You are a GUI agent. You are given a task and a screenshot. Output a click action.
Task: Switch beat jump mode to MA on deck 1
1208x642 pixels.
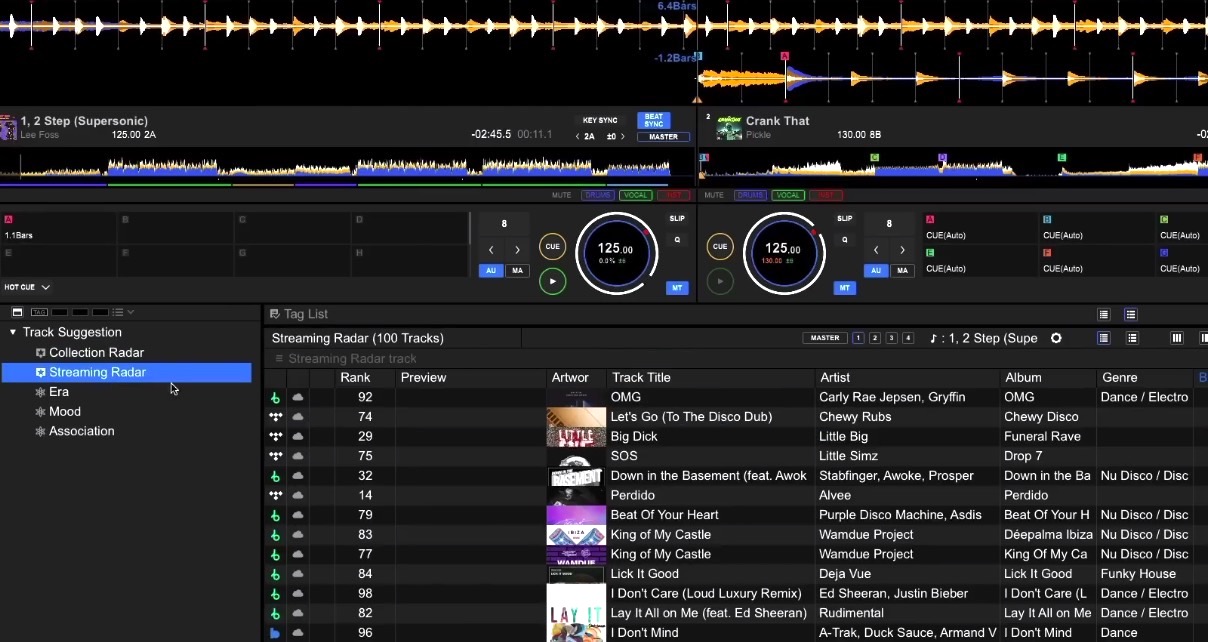pos(517,270)
